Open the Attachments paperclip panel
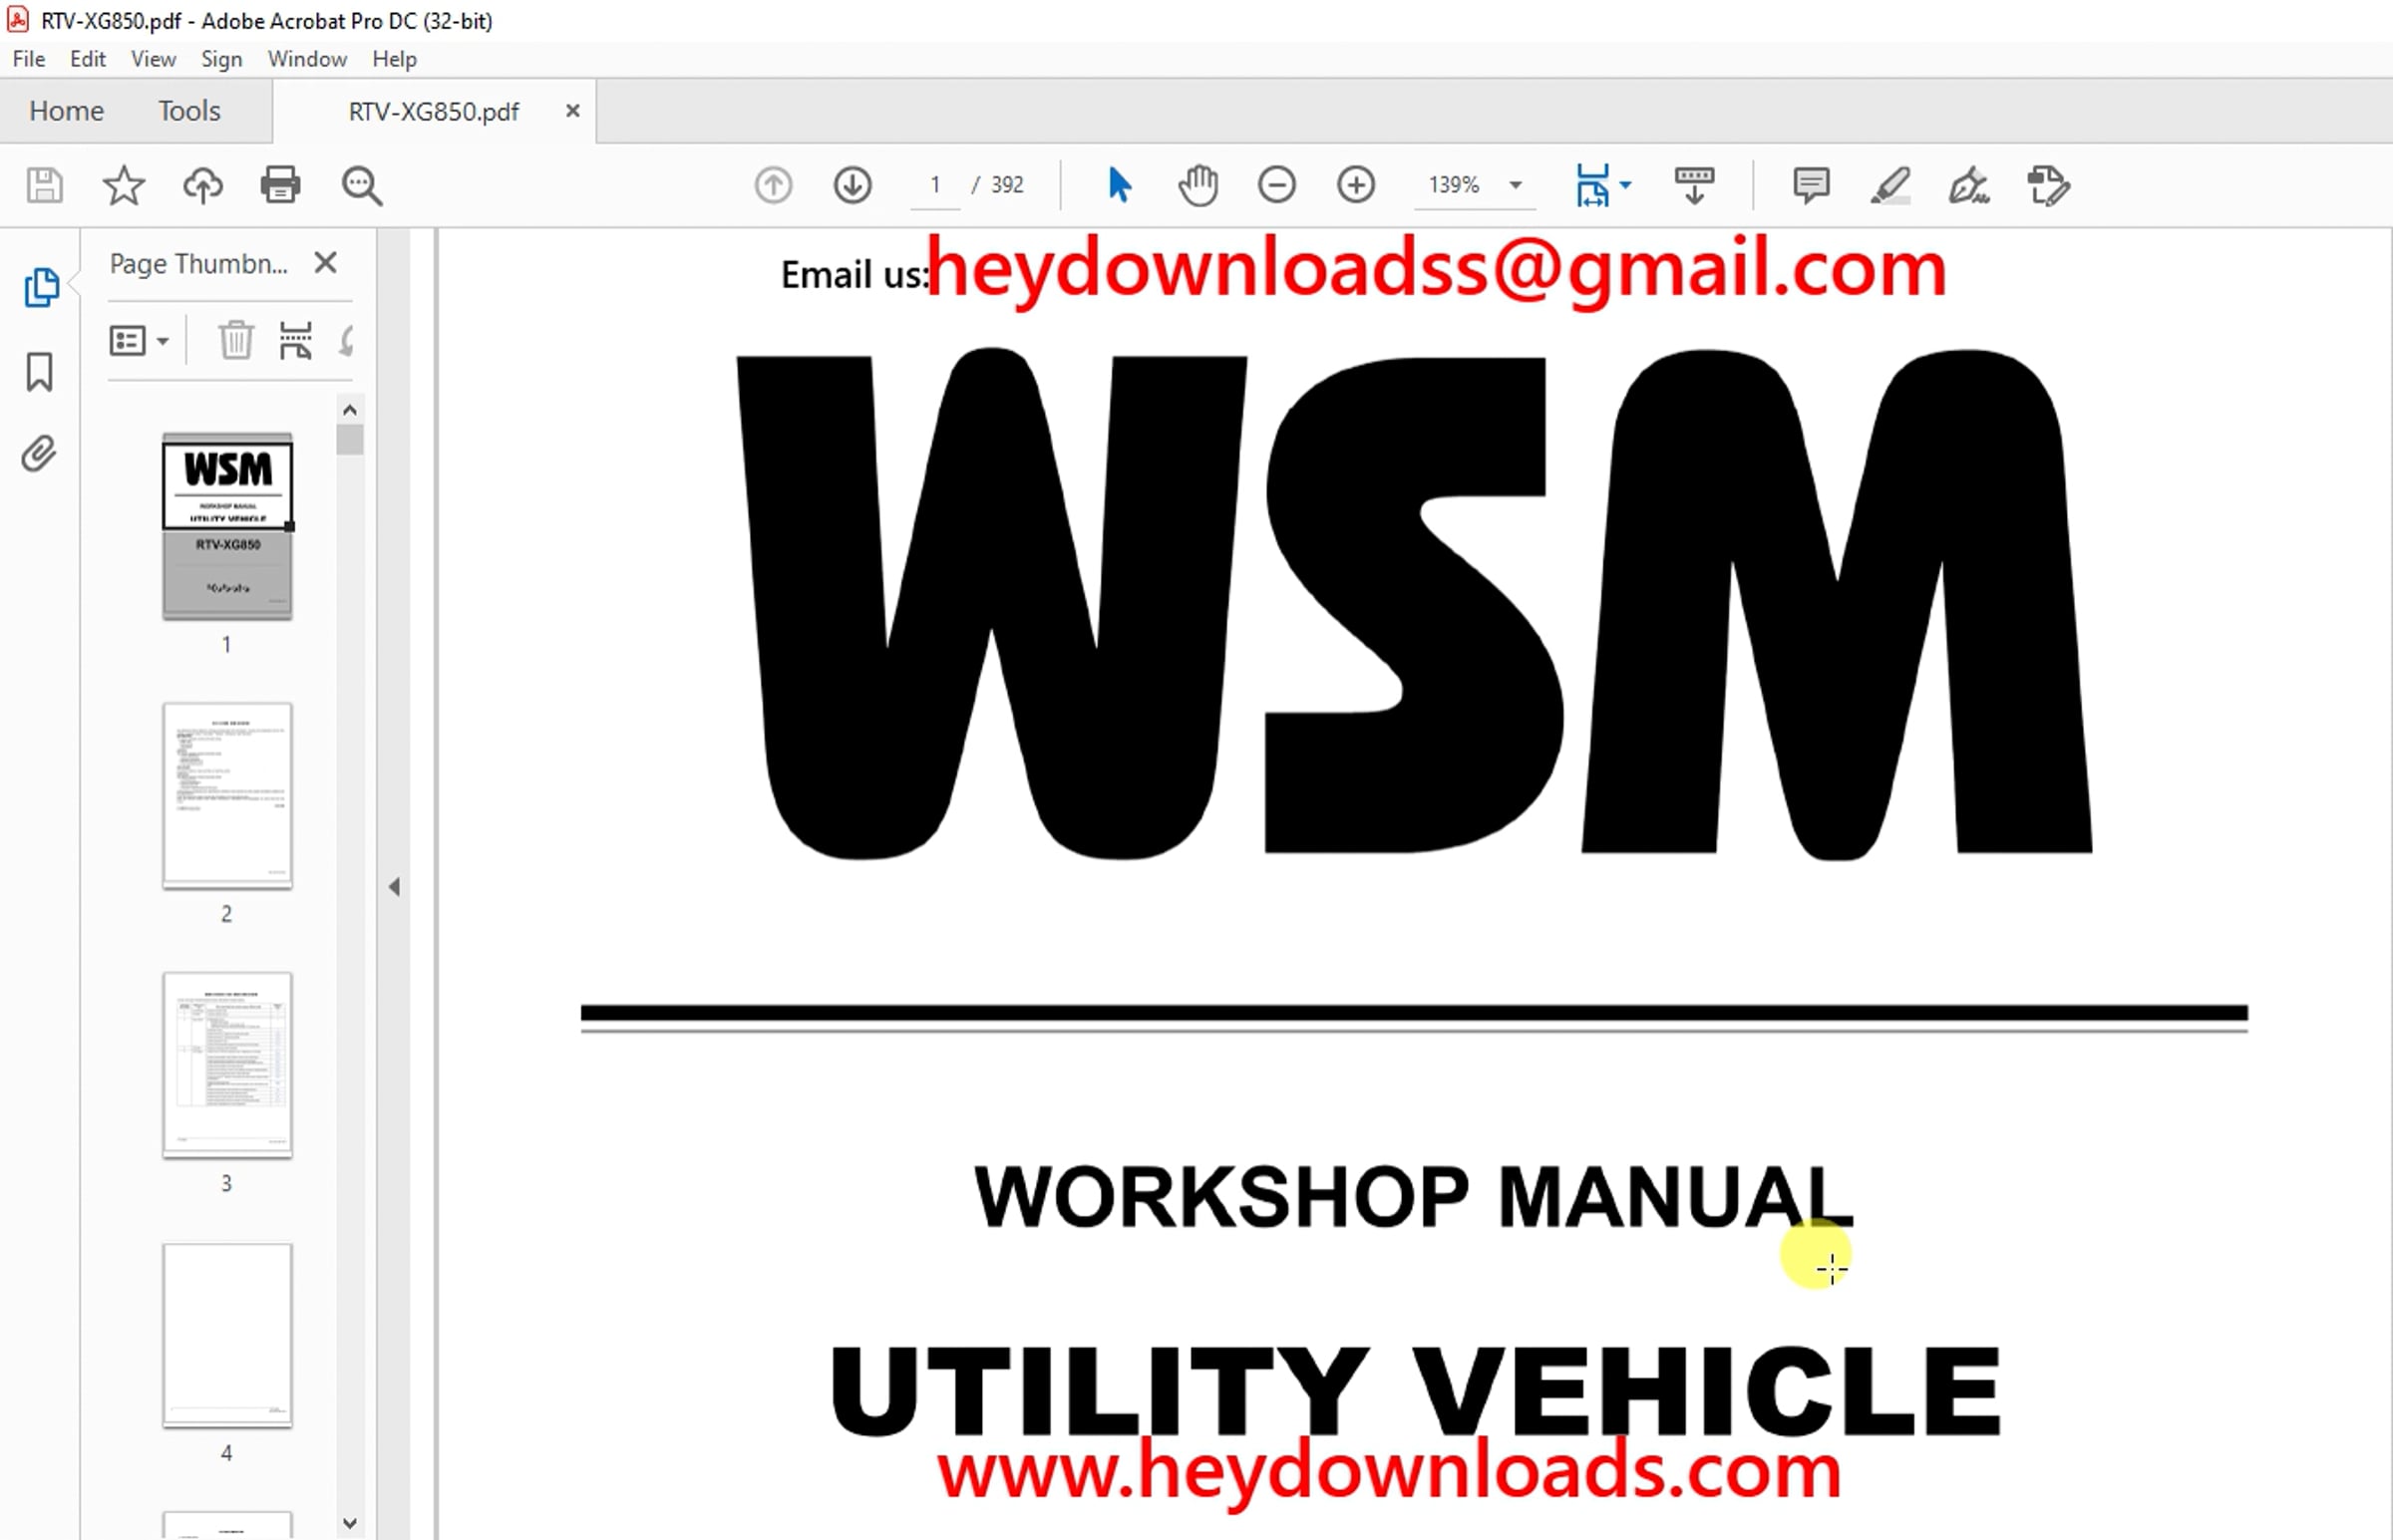 click(40, 454)
